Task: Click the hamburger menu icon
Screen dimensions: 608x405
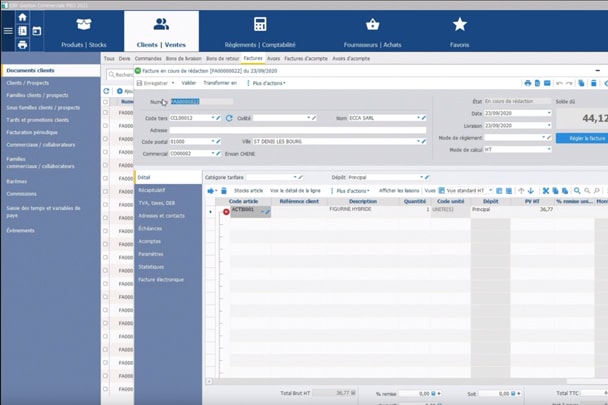Action: (8, 31)
